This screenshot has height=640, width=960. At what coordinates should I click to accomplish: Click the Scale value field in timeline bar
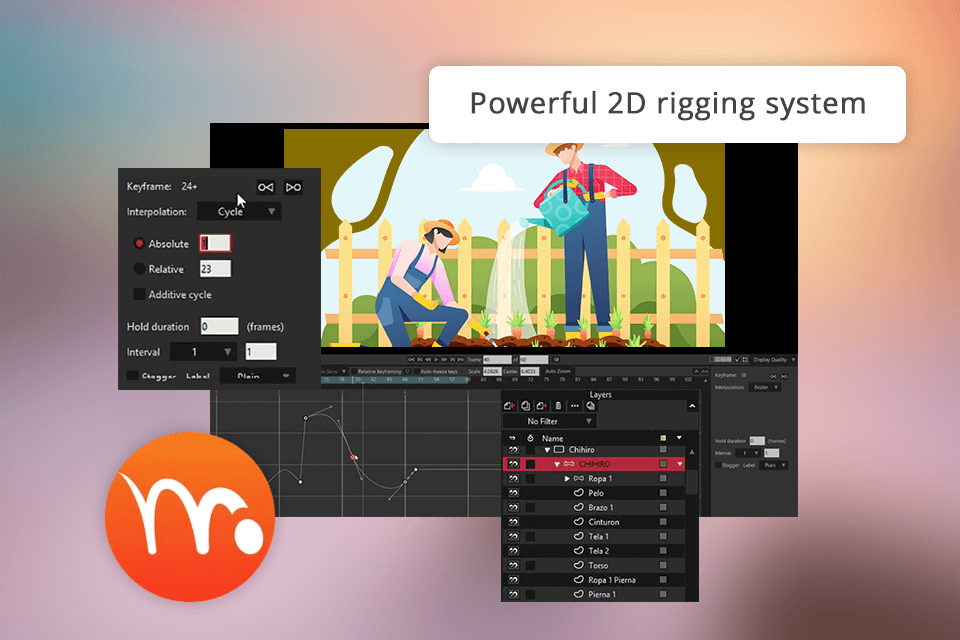pos(492,371)
